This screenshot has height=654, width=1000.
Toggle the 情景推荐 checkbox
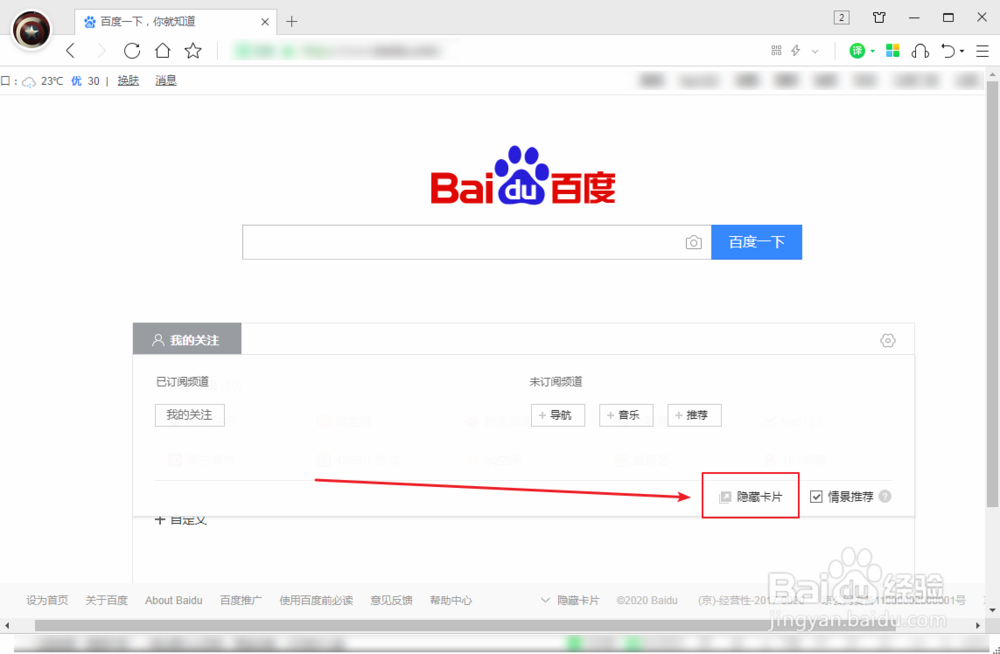point(816,497)
